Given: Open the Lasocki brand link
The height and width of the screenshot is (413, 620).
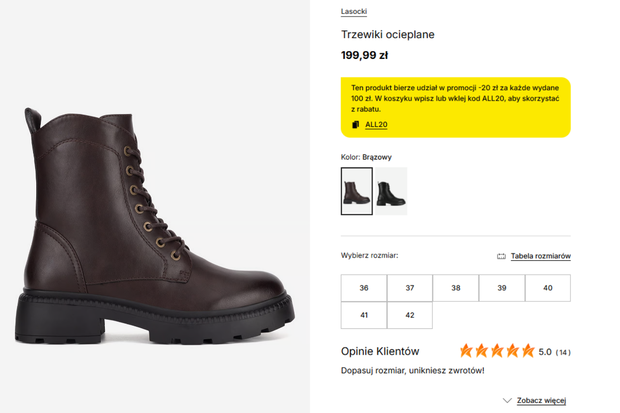Looking at the screenshot, I should pyautogui.click(x=354, y=11).
